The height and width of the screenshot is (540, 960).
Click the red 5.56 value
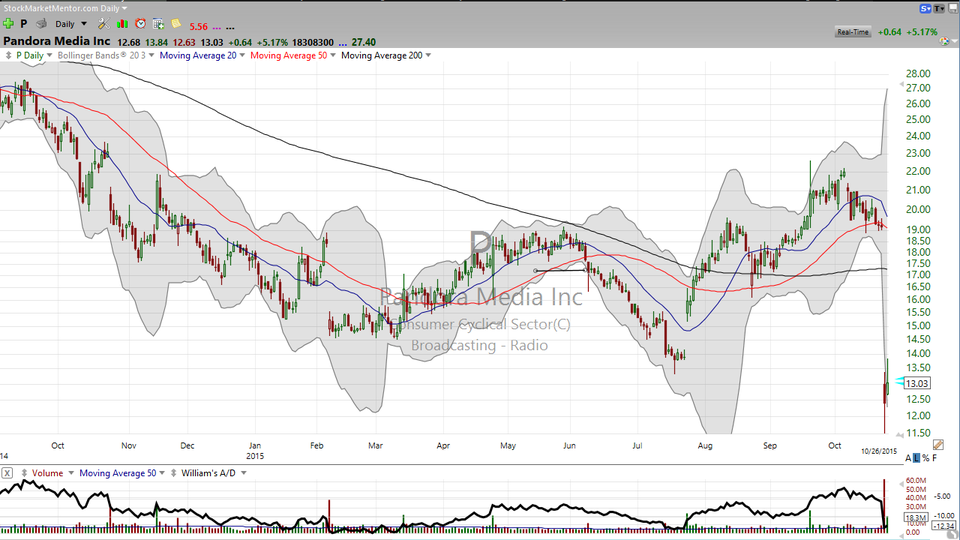[198, 27]
